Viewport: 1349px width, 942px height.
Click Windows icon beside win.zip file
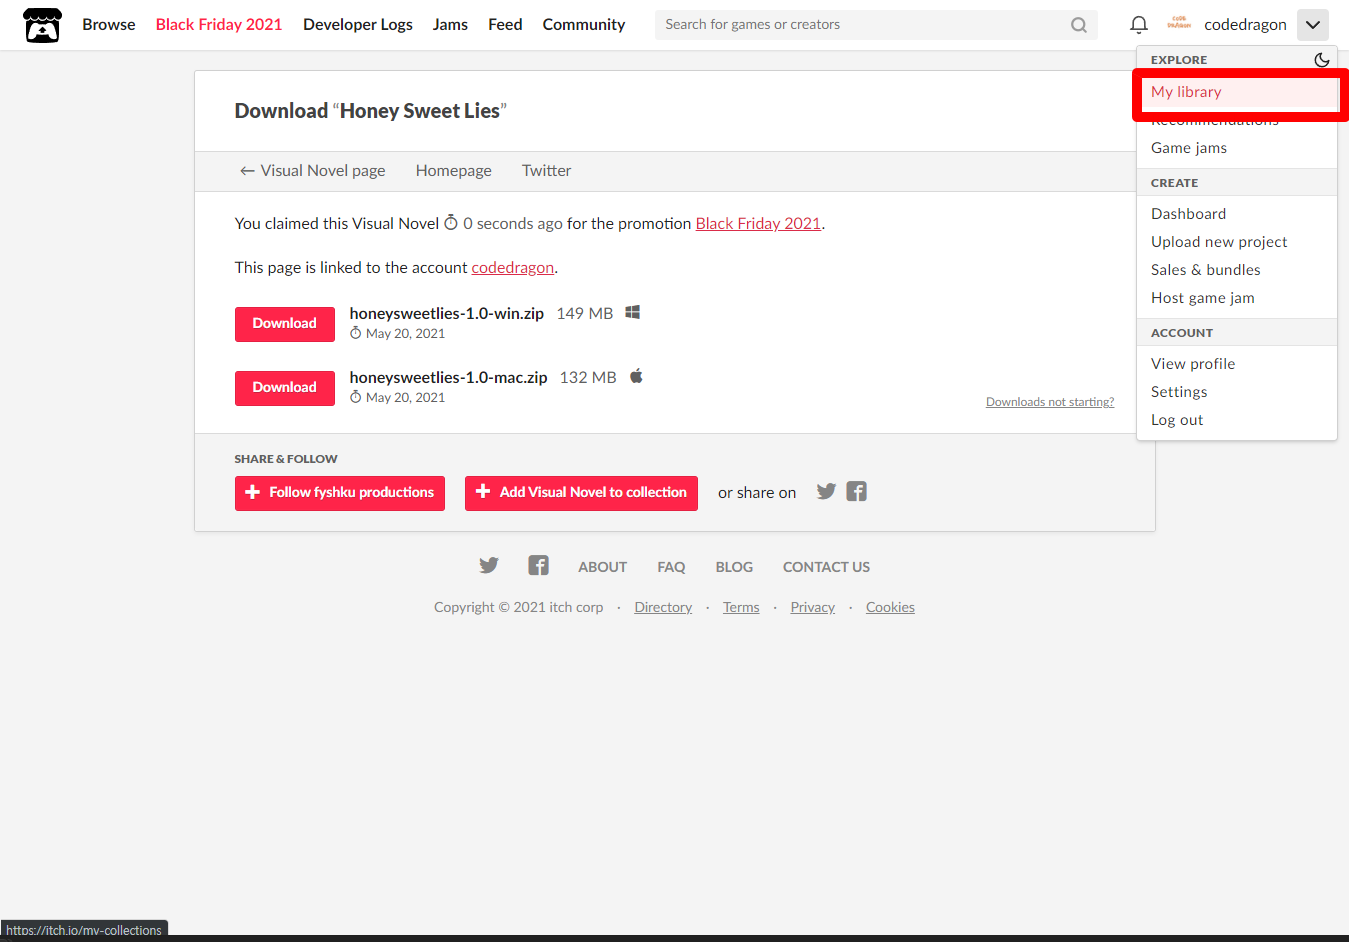tap(632, 313)
